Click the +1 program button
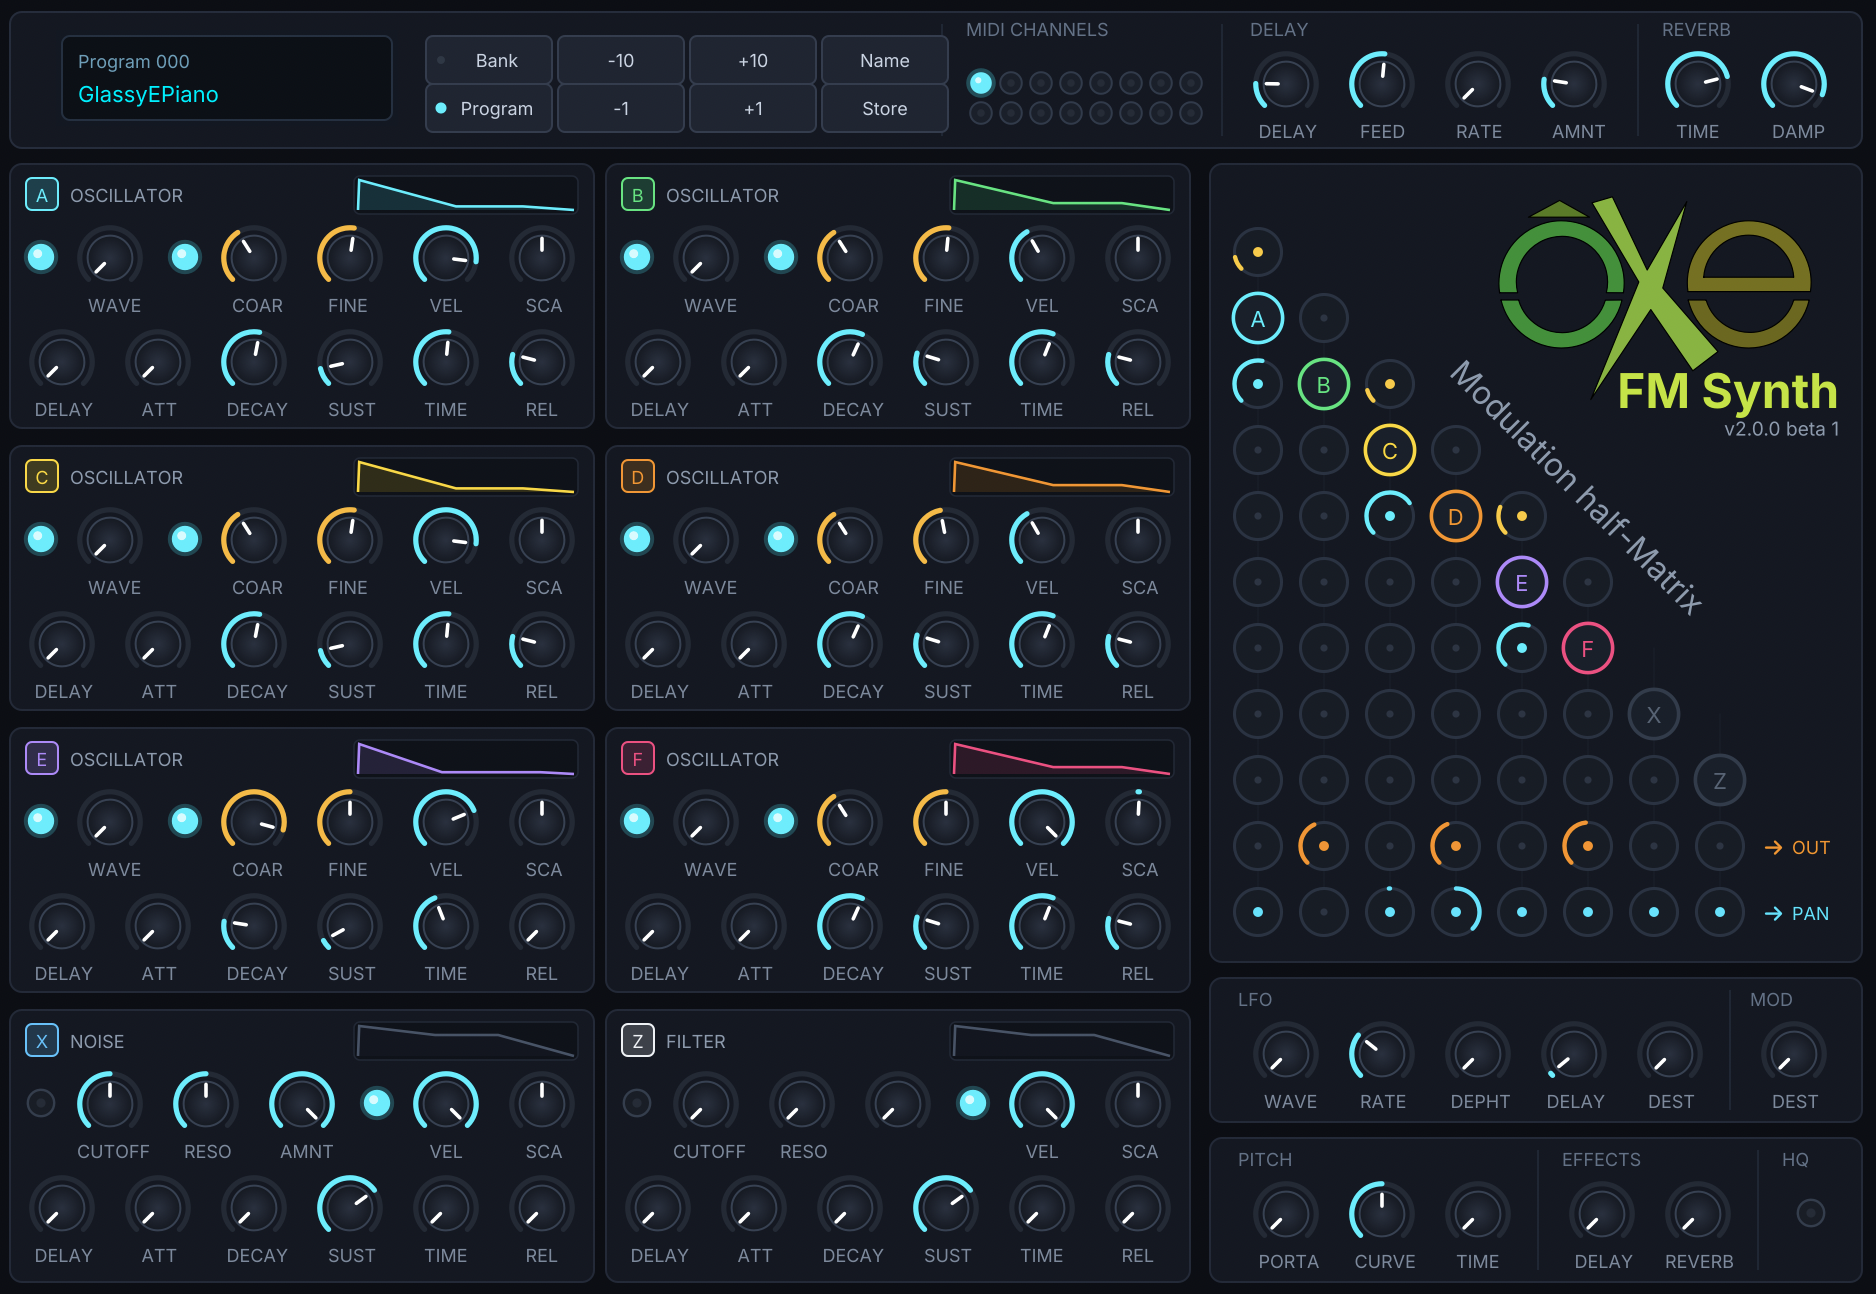The width and height of the screenshot is (1876, 1294). click(753, 108)
